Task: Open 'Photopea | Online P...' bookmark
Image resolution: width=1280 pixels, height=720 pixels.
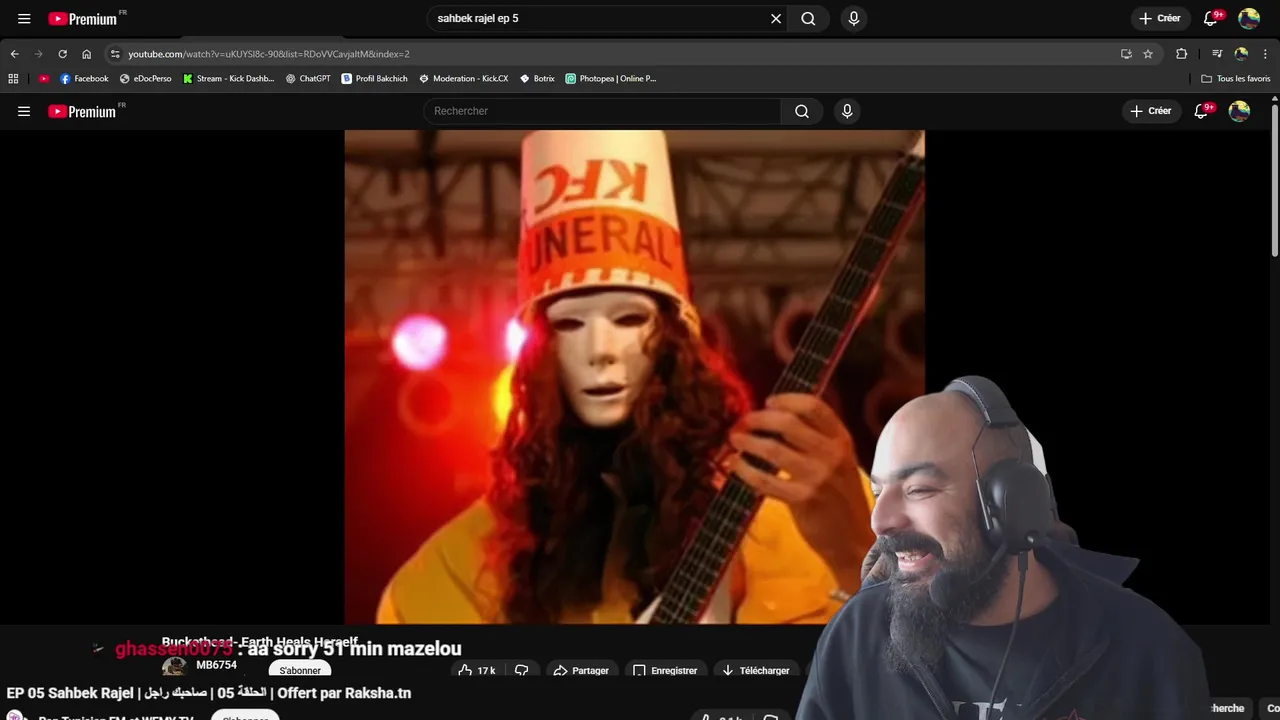Action: 611,78
